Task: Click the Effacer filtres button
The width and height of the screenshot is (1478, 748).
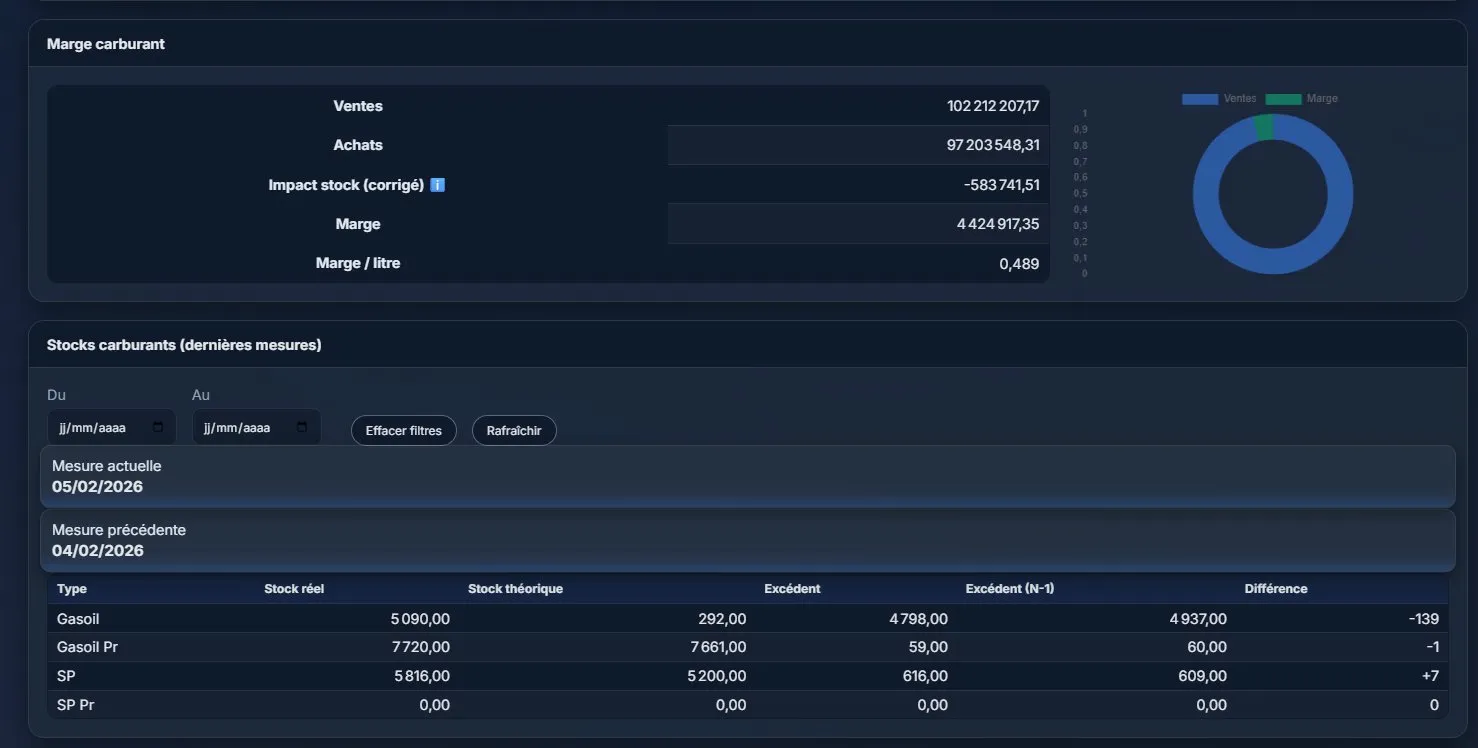Action: tap(403, 431)
